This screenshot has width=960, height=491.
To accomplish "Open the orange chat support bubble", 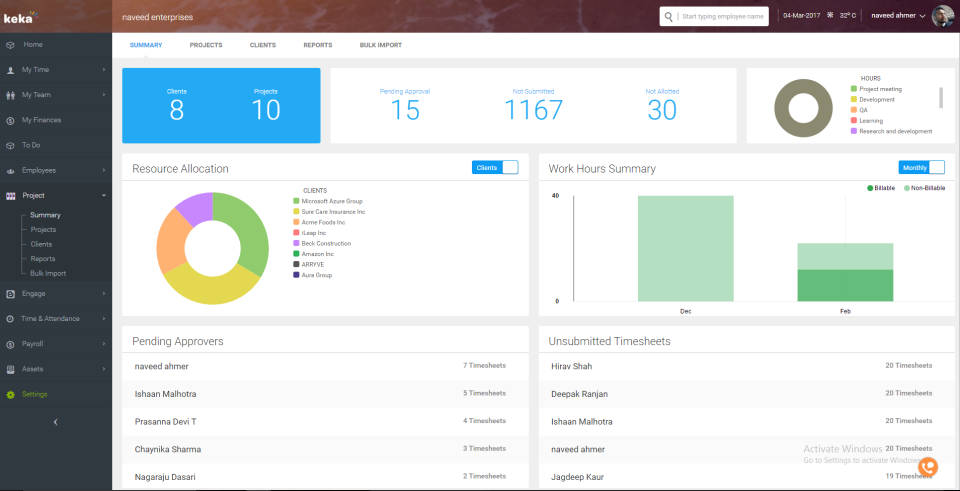I will [928, 466].
